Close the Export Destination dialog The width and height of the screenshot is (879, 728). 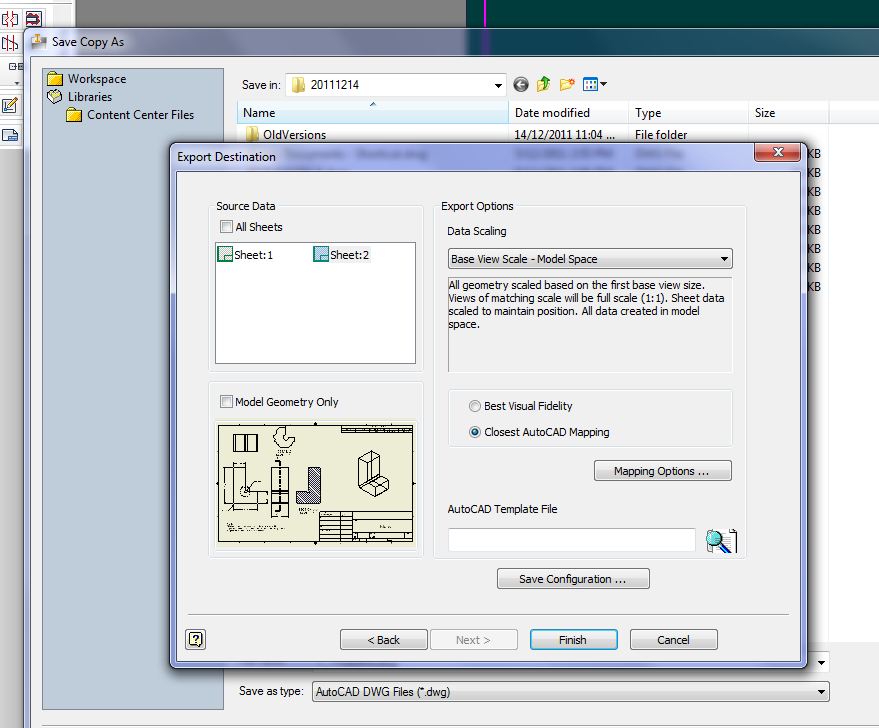(777, 152)
